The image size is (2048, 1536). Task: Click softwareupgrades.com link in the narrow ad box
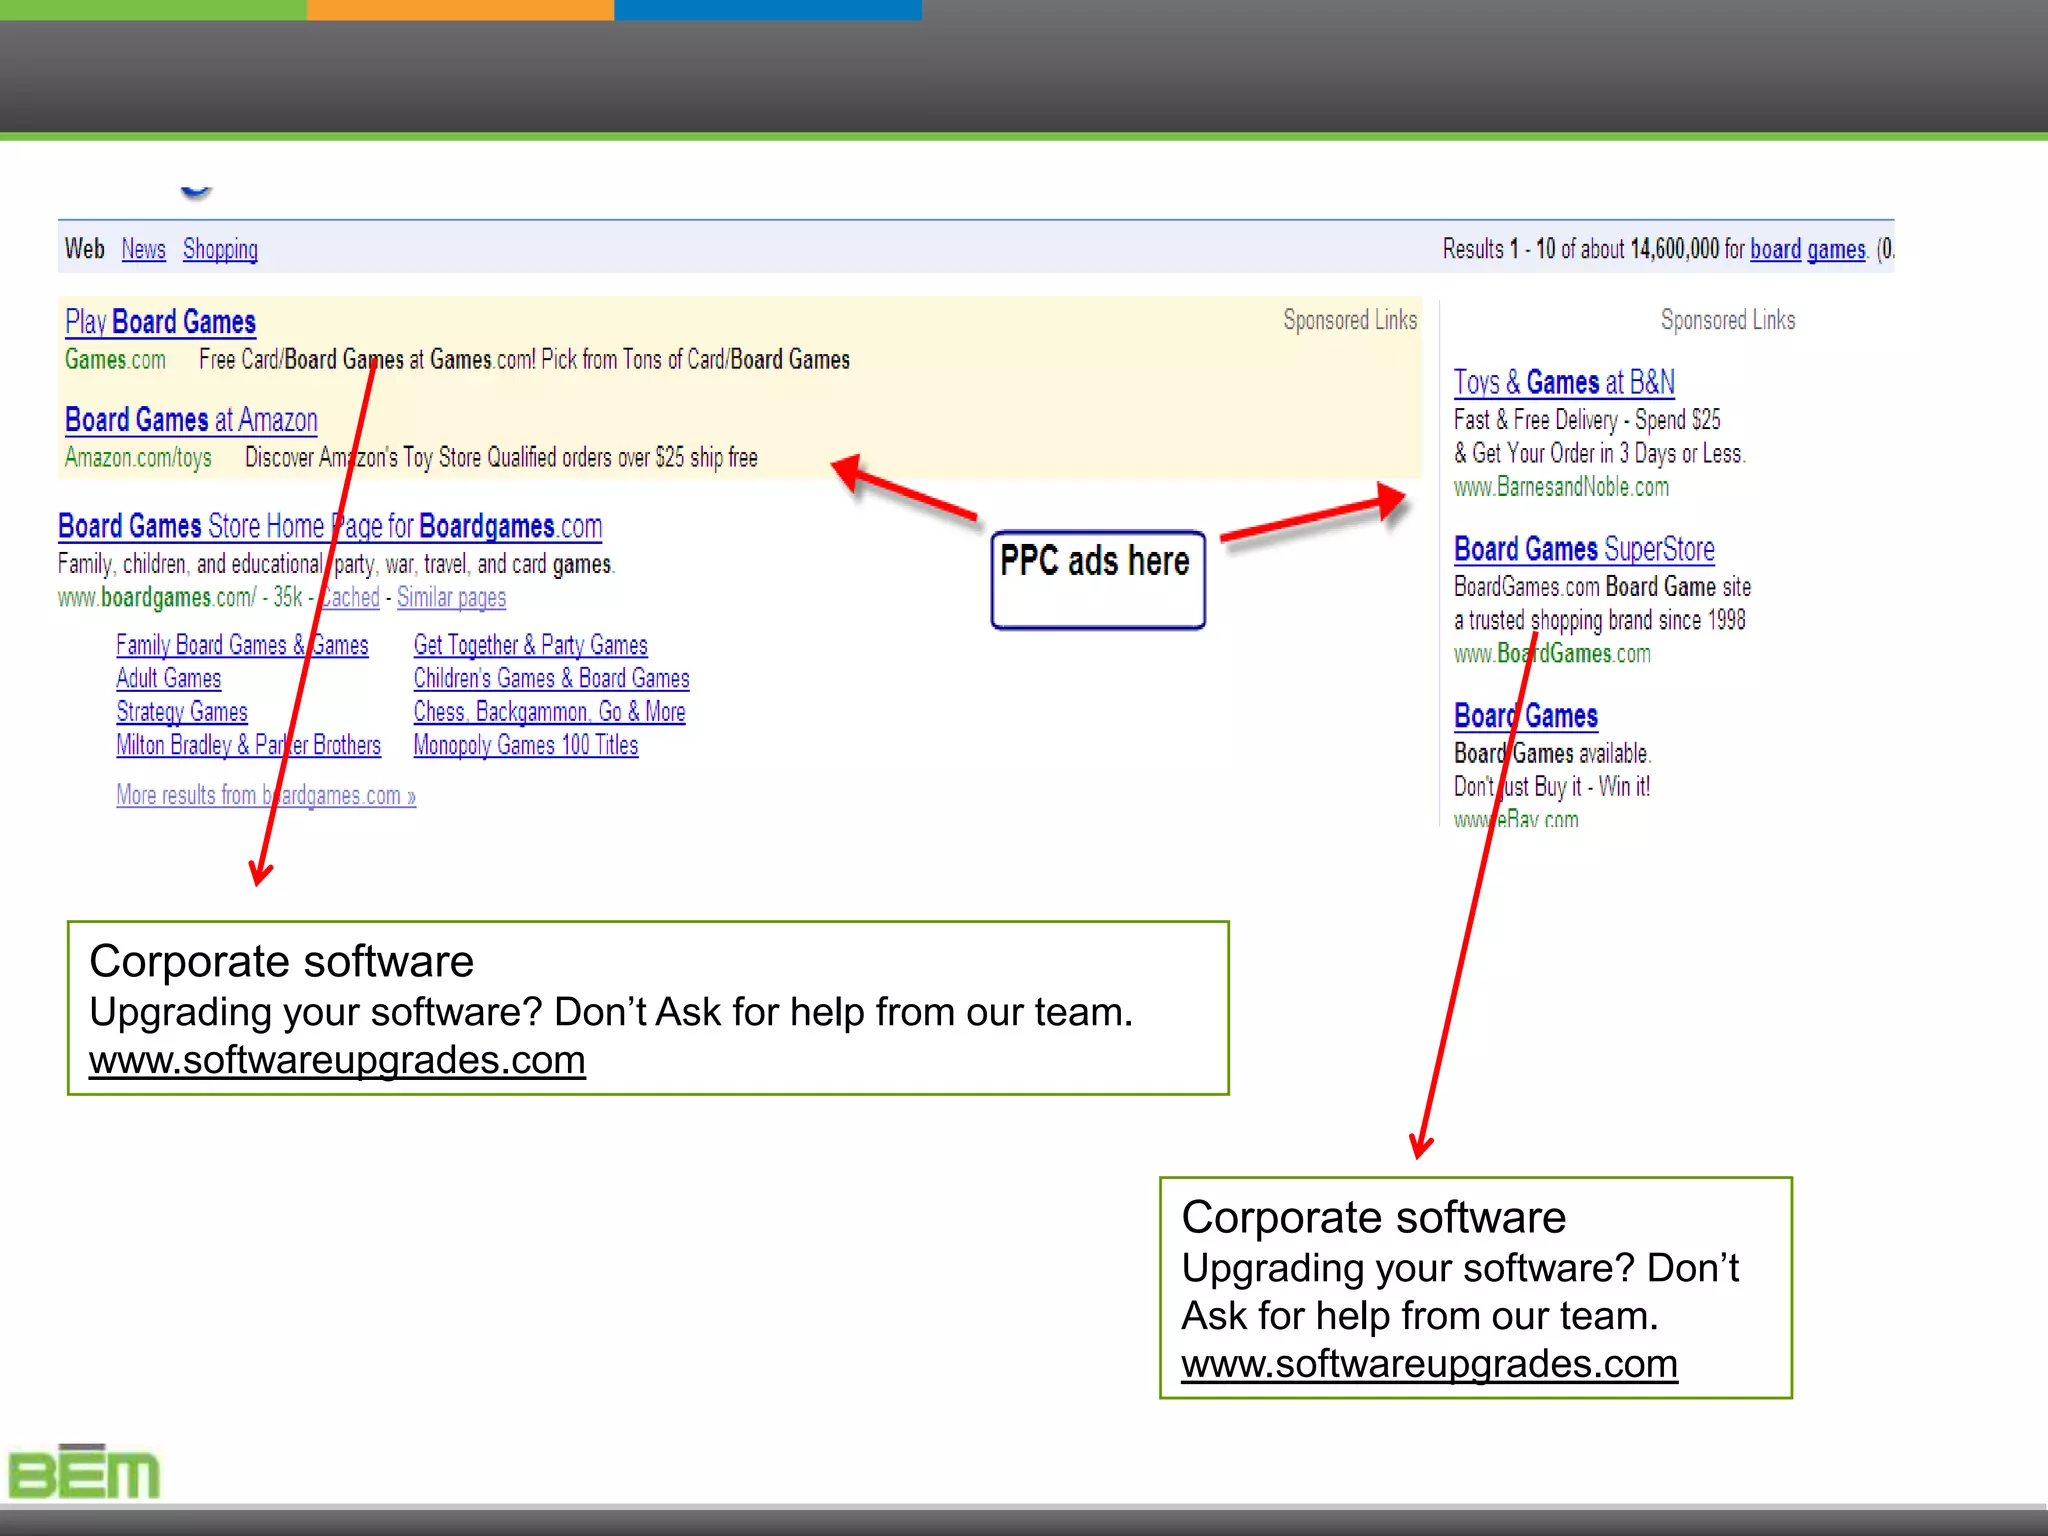(1429, 1364)
